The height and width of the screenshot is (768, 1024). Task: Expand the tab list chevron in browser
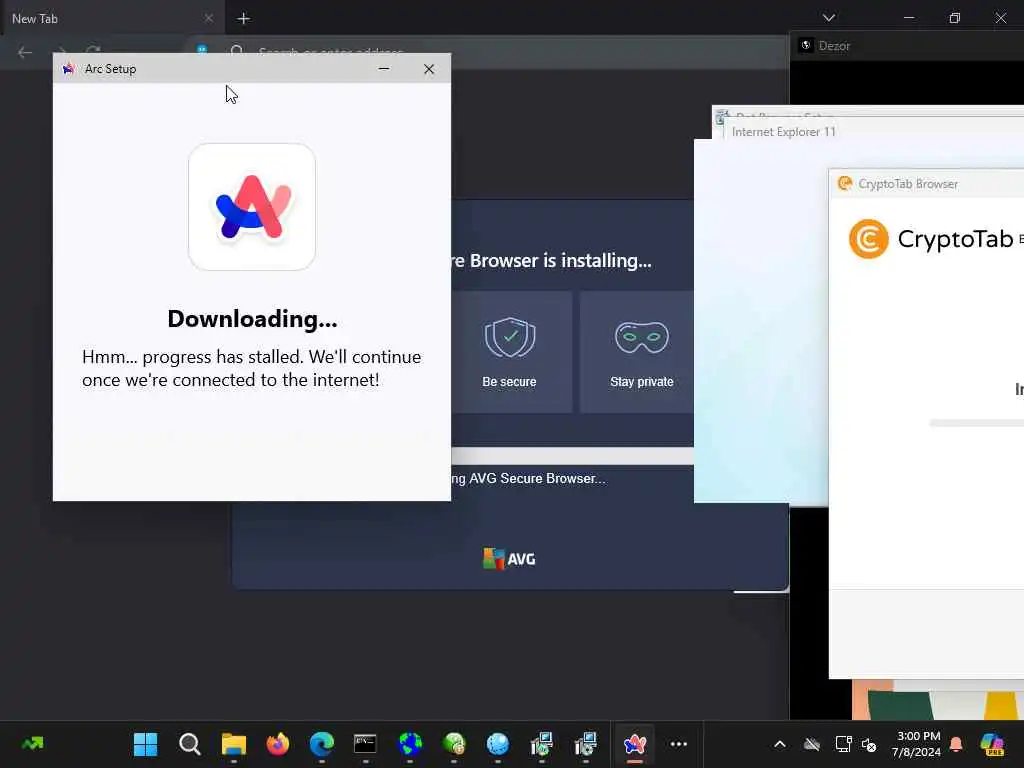829,18
